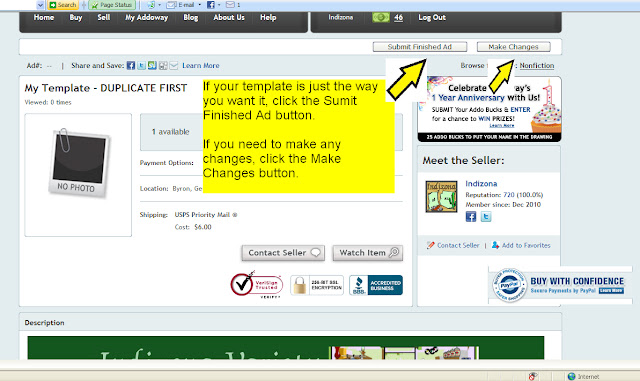Click the 1 Year Anniversary banner
The height and width of the screenshot is (381, 640).
[x=489, y=109]
